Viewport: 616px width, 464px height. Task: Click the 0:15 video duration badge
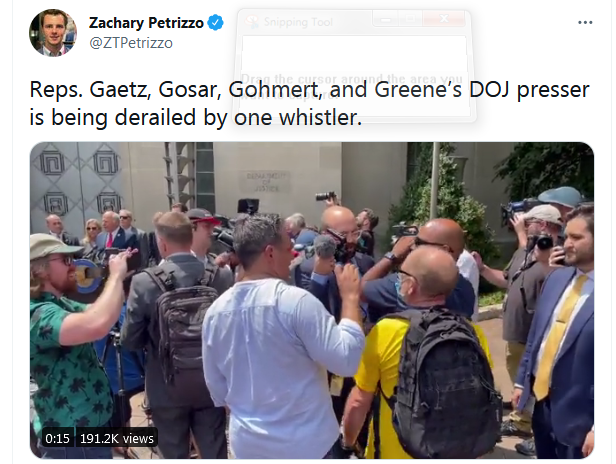point(57,438)
